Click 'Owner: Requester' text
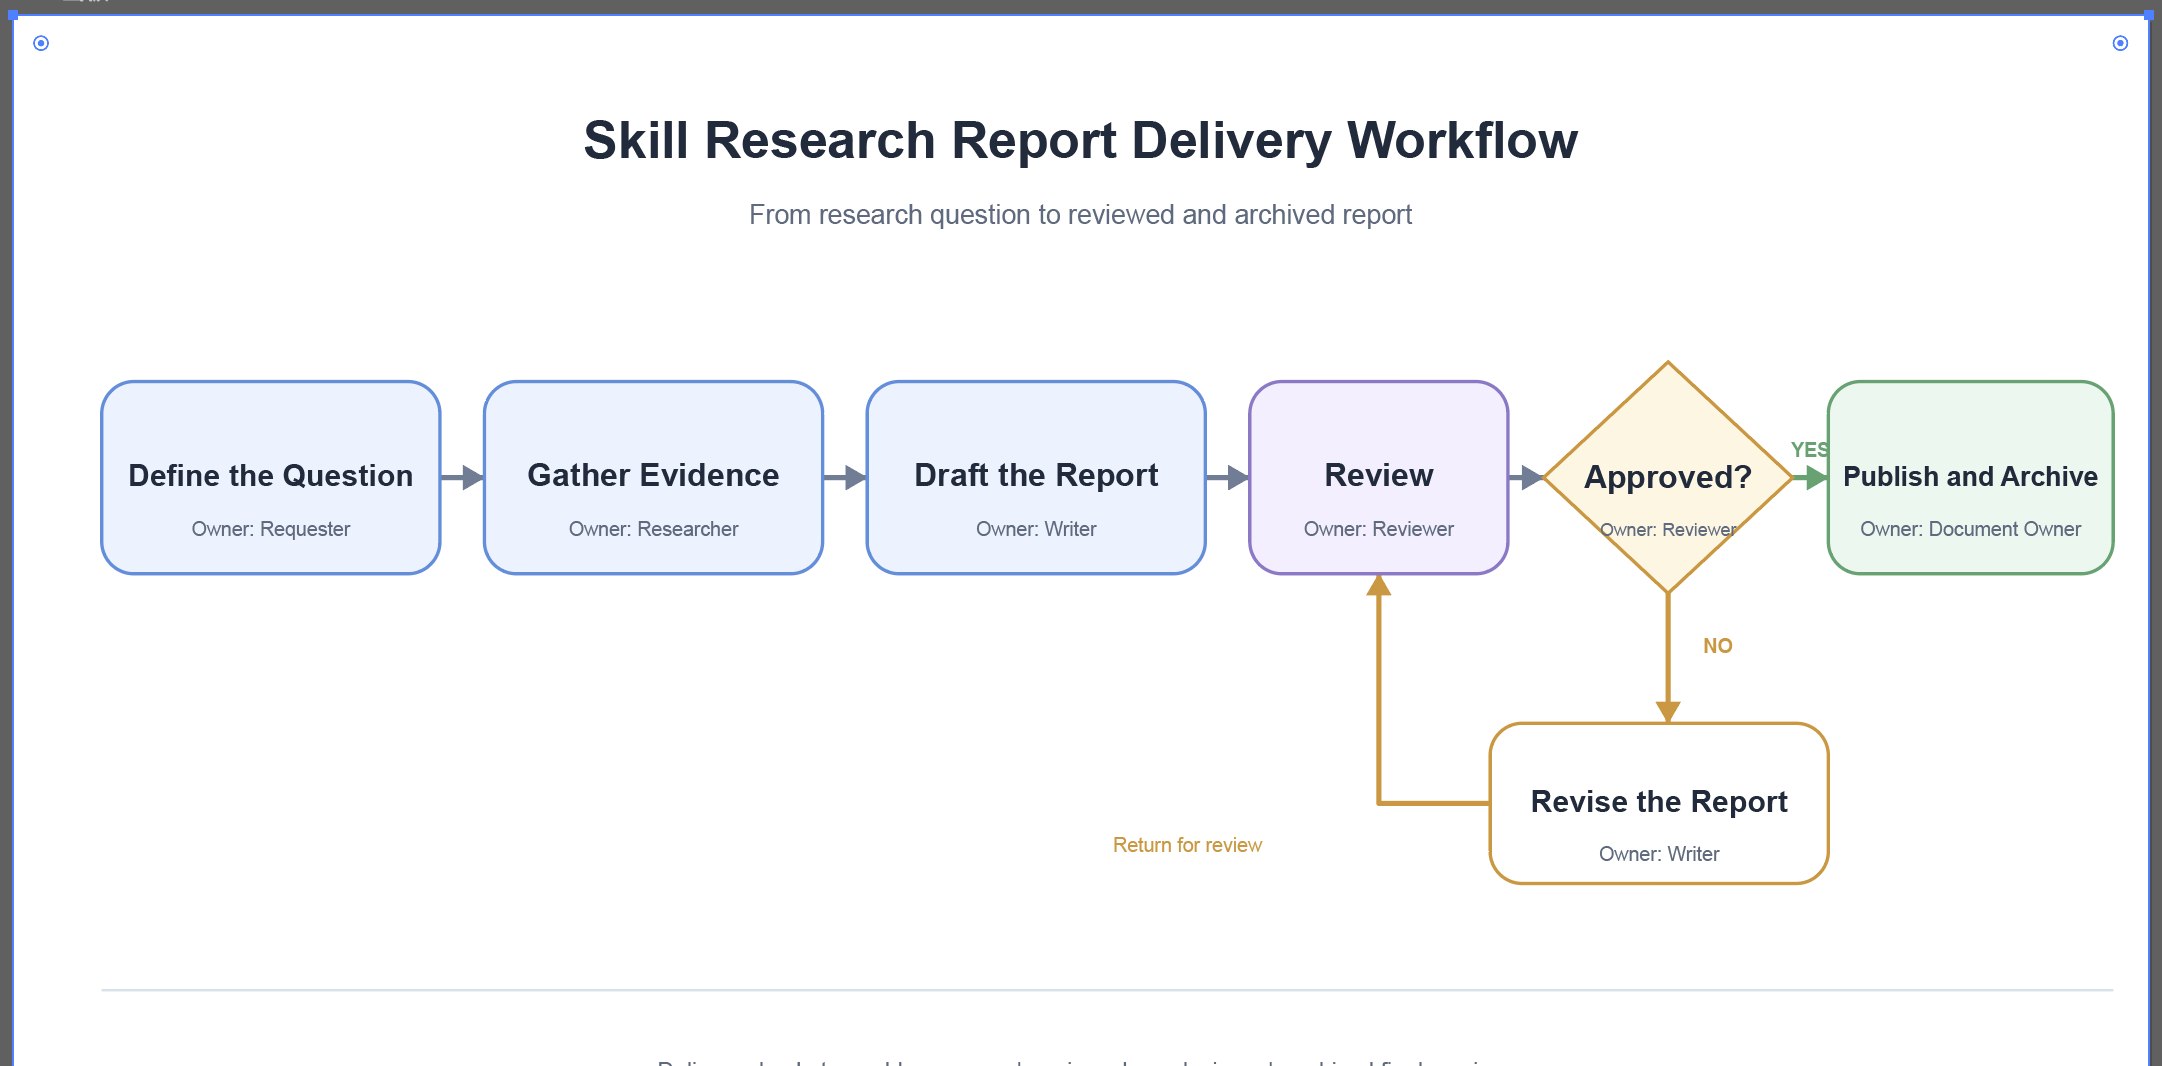 (x=271, y=529)
